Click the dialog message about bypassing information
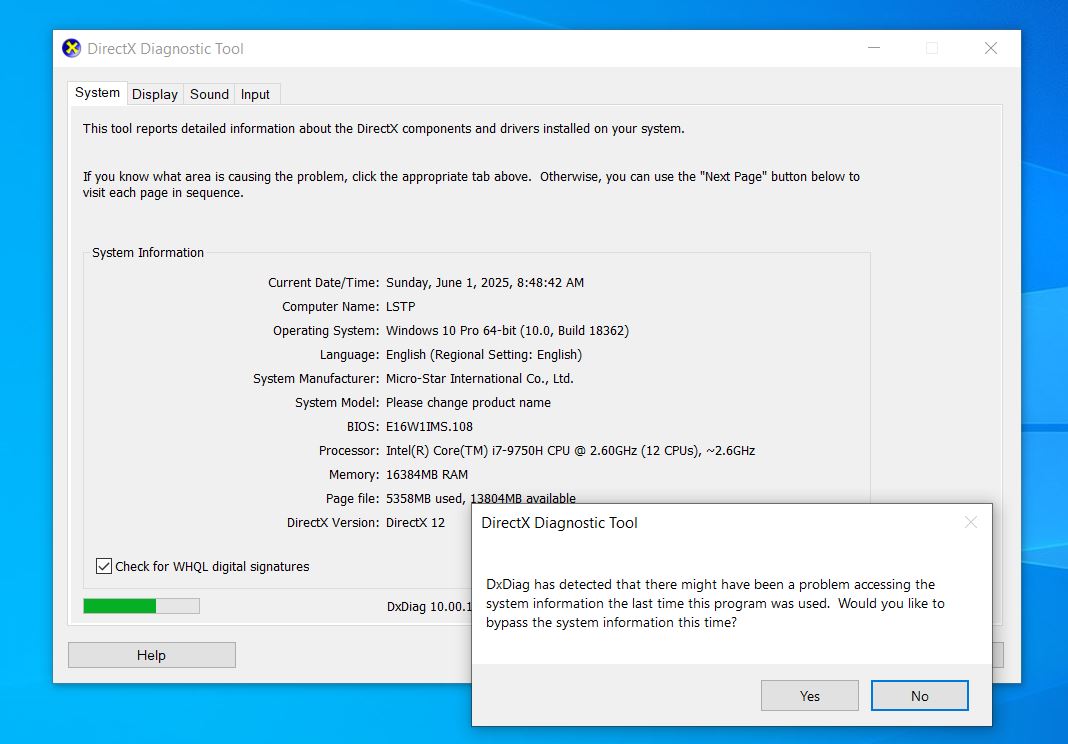 pyautogui.click(x=715, y=603)
